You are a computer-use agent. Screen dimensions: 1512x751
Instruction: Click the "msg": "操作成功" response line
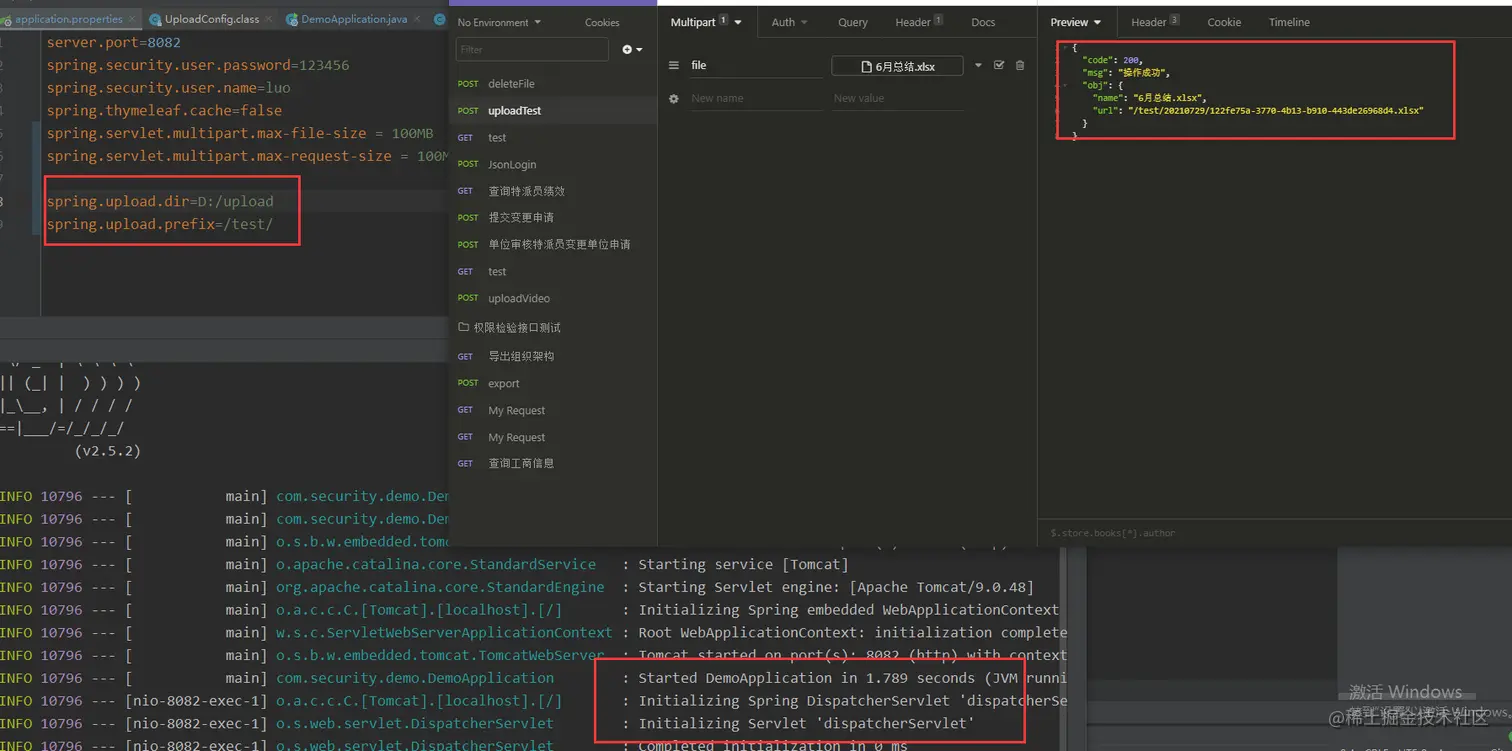click(1125, 73)
